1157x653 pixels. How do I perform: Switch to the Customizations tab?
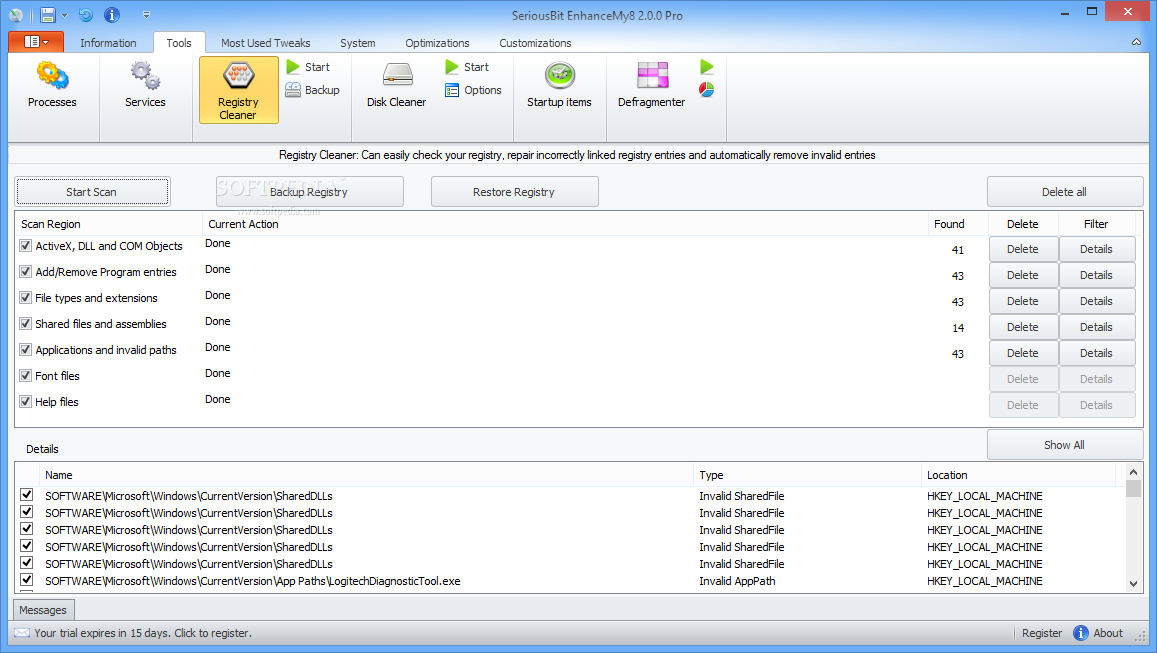coord(535,43)
